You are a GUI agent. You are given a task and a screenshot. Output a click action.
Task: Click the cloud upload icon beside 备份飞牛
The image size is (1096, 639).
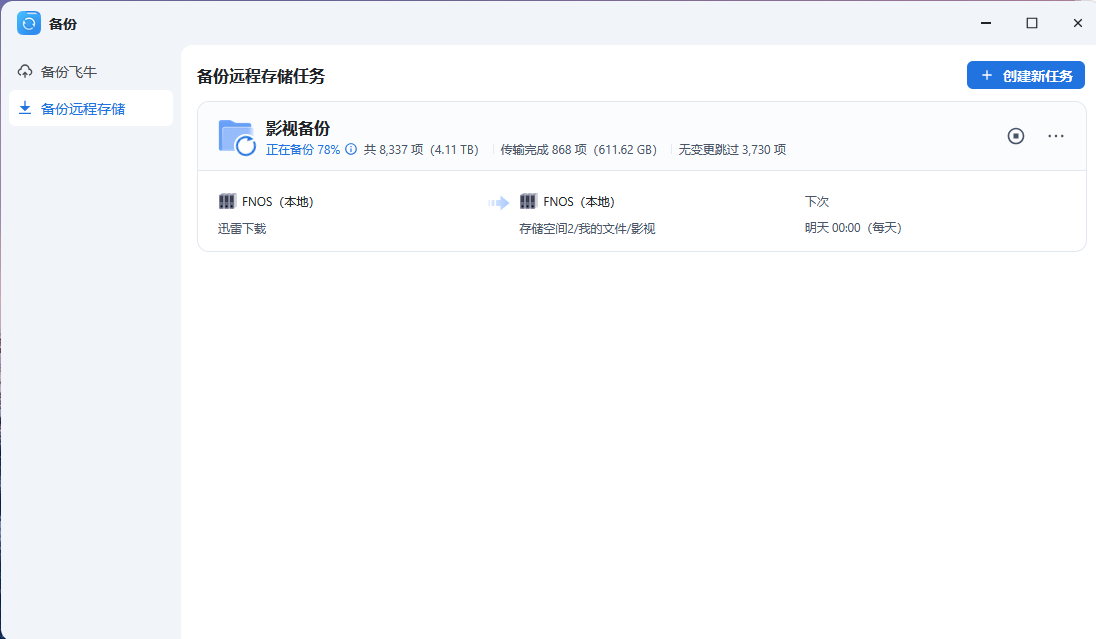(x=25, y=71)
